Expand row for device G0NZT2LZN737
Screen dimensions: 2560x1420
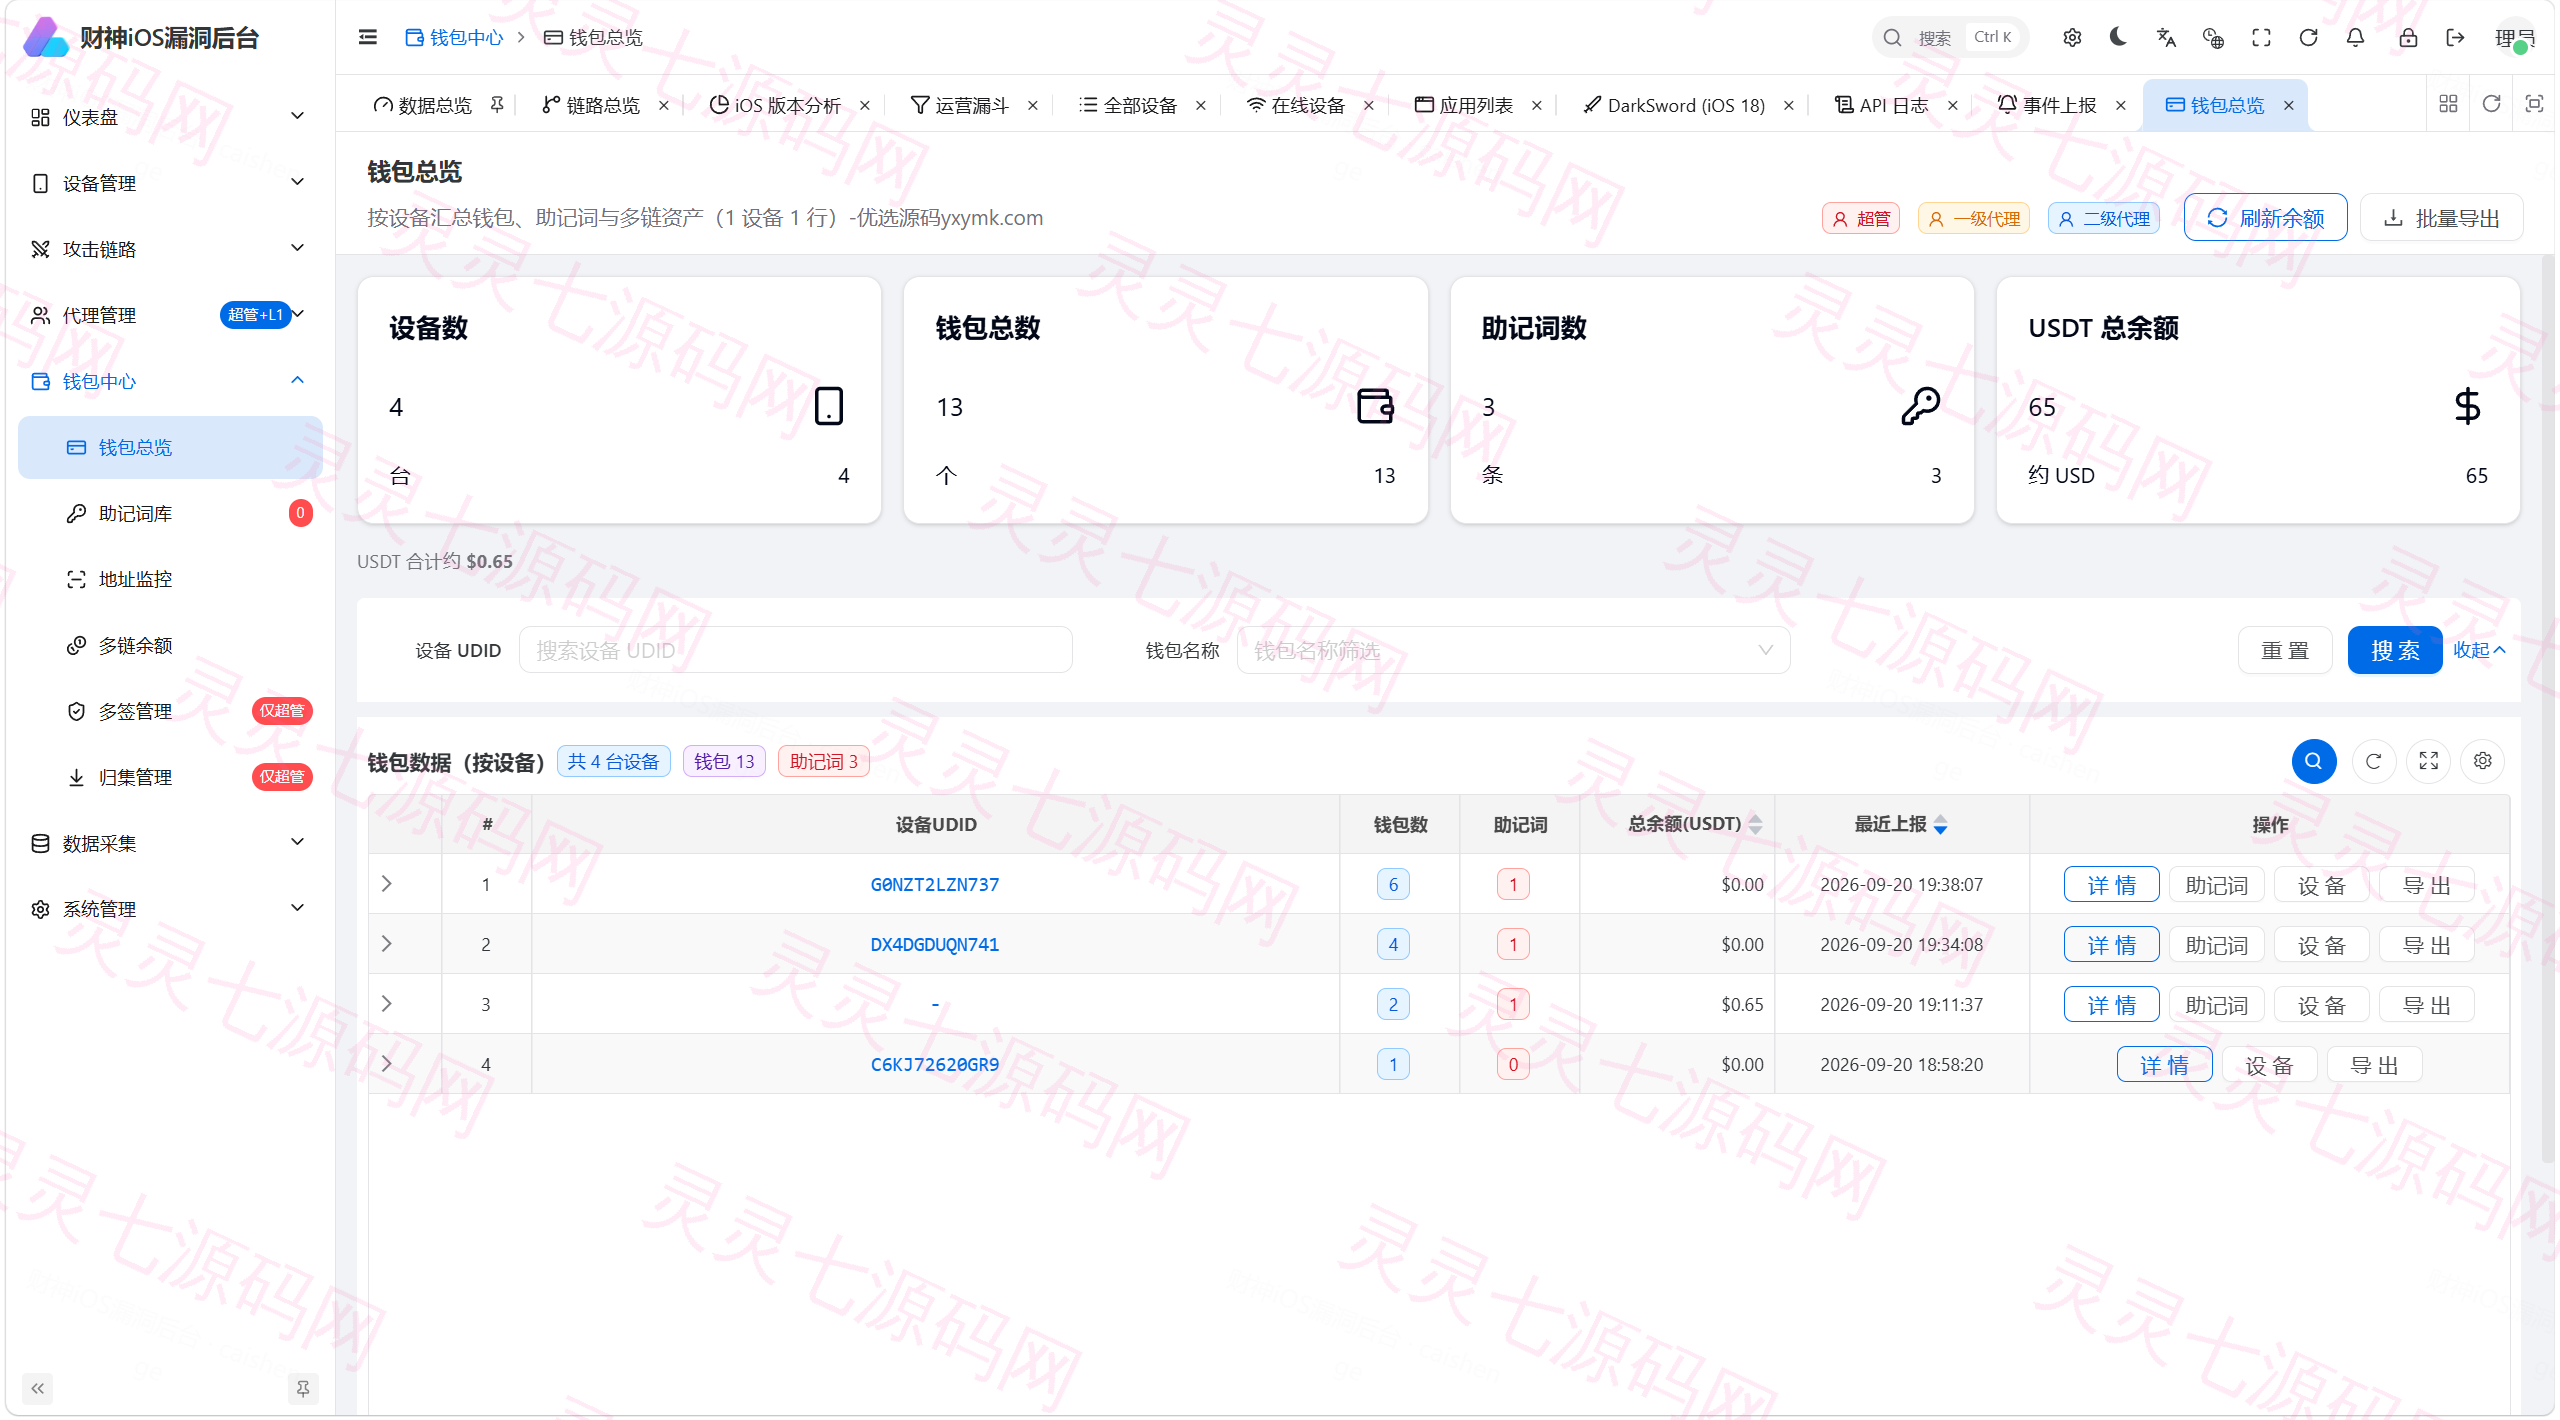tap(387, 884)
